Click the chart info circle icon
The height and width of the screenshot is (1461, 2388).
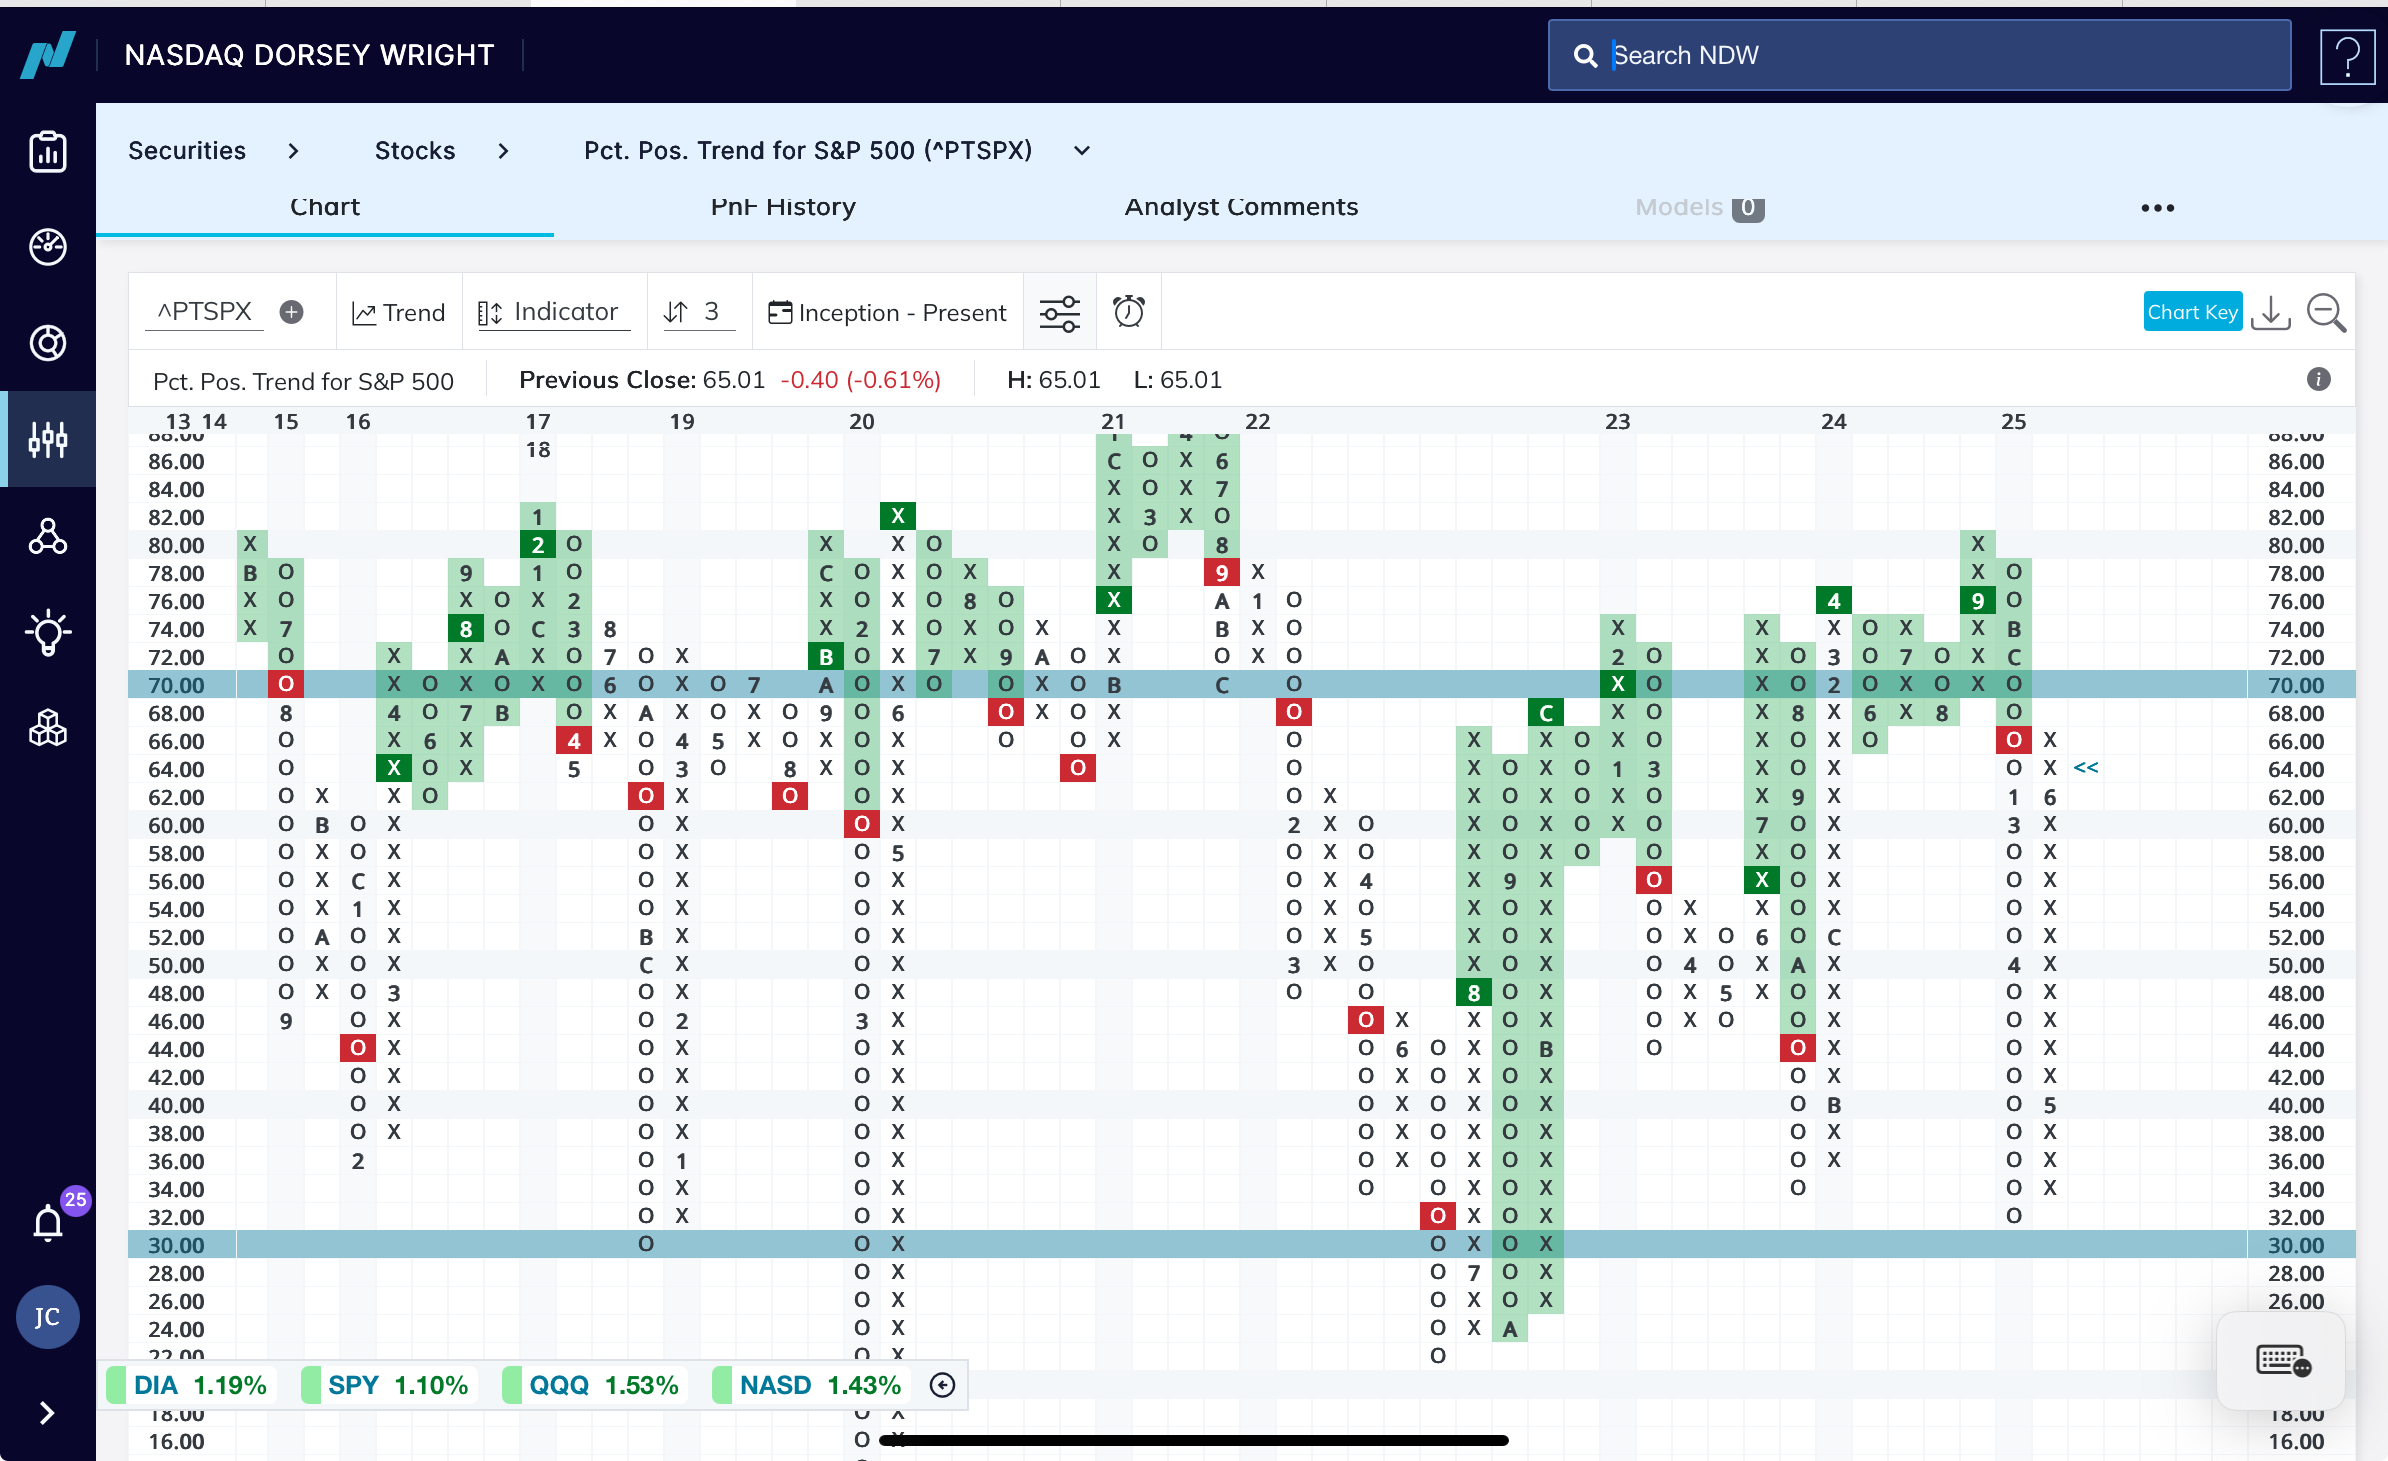coord(2318,380)
